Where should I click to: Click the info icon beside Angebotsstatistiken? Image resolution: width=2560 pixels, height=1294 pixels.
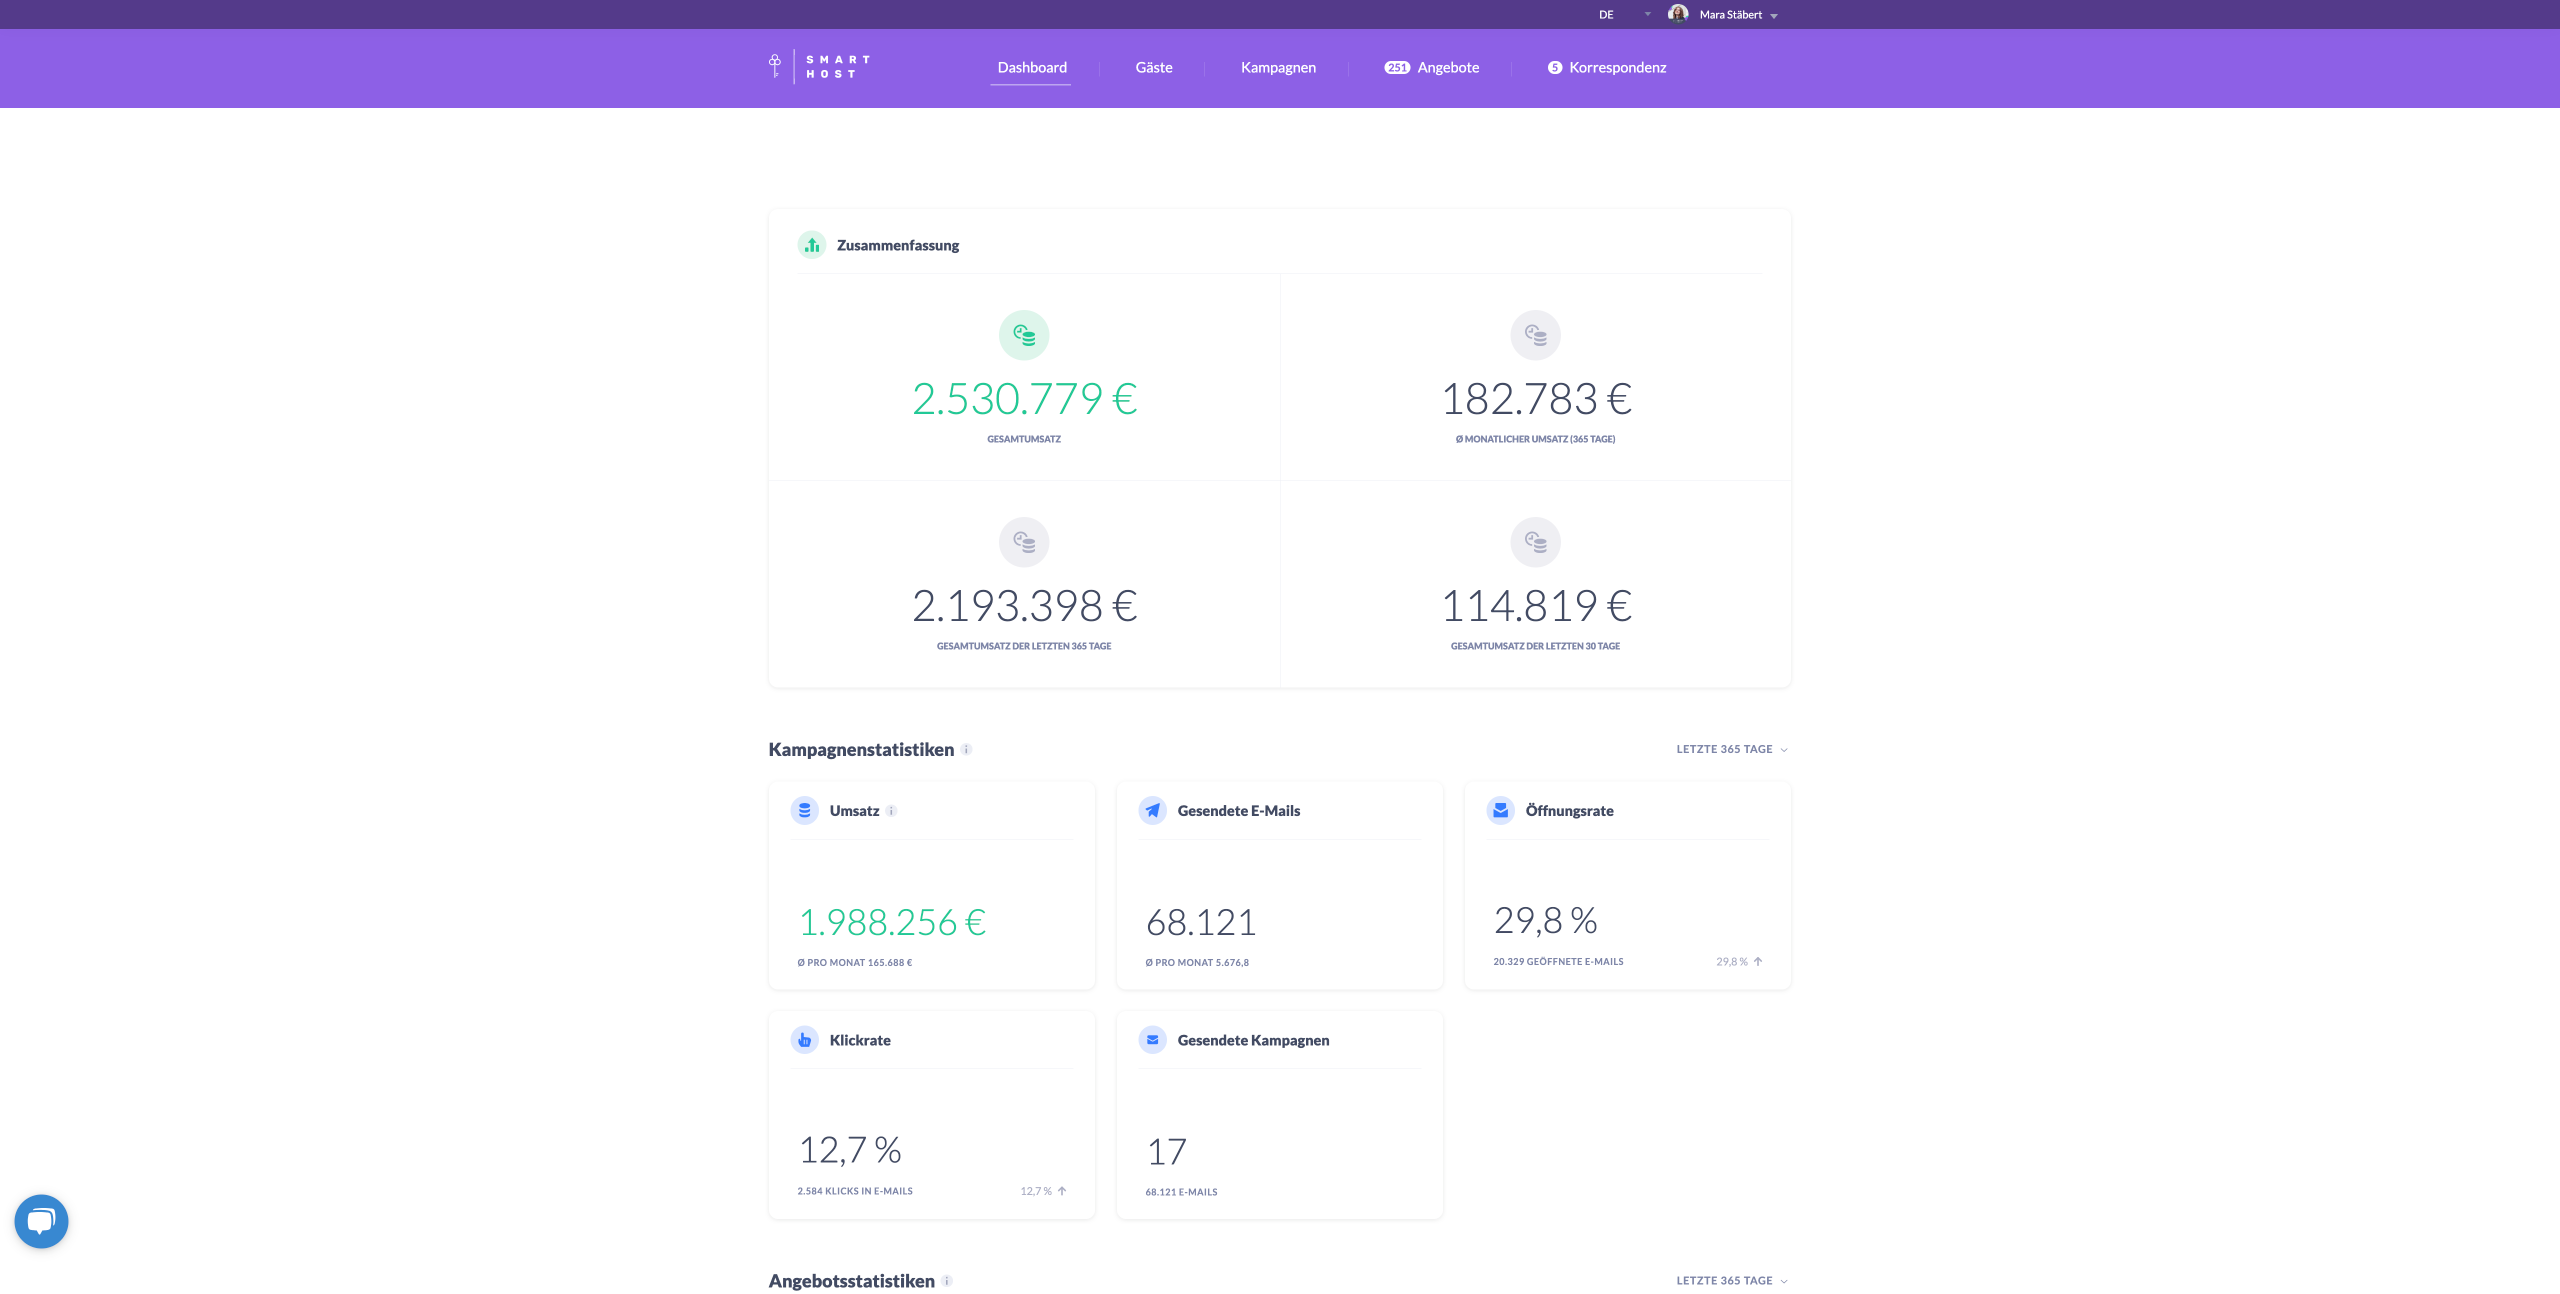(947, 1281)
